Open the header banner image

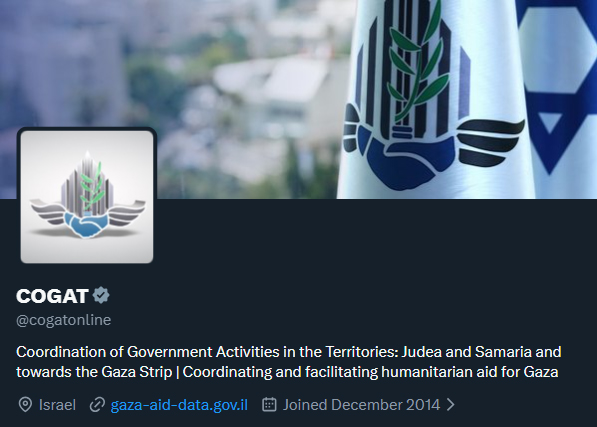pyautogui.click(x=298, y=99)
